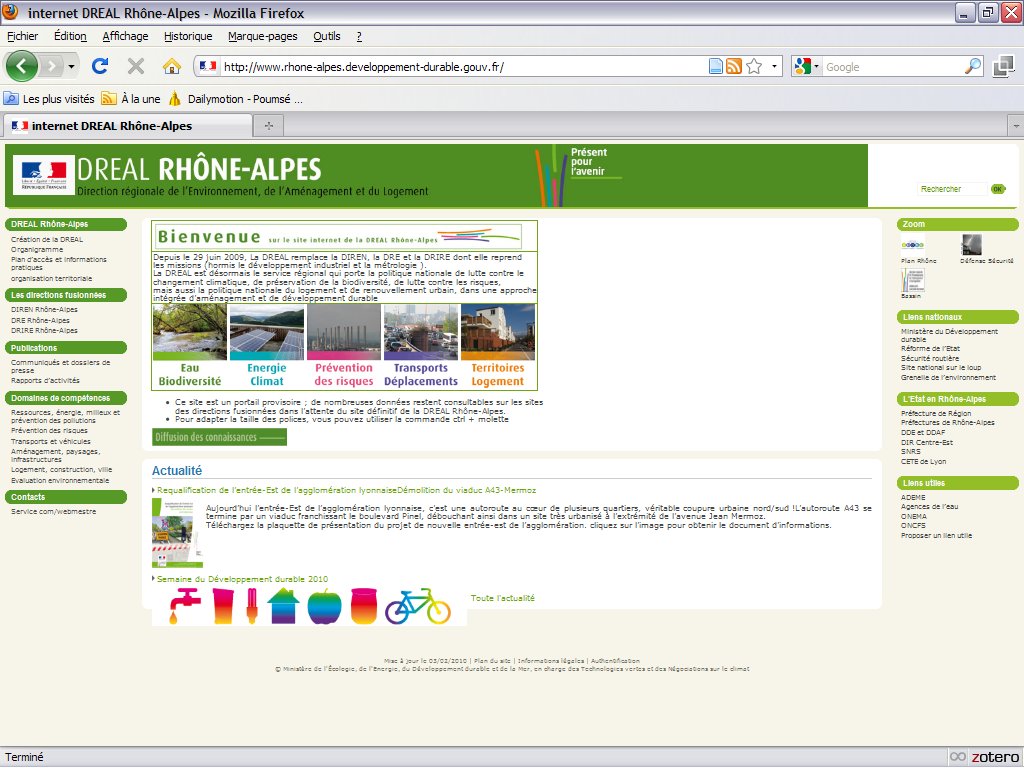Open the search engine selector dropdown
The height and width of the screenshot is (768, 1024).
[x=817, y=67]
